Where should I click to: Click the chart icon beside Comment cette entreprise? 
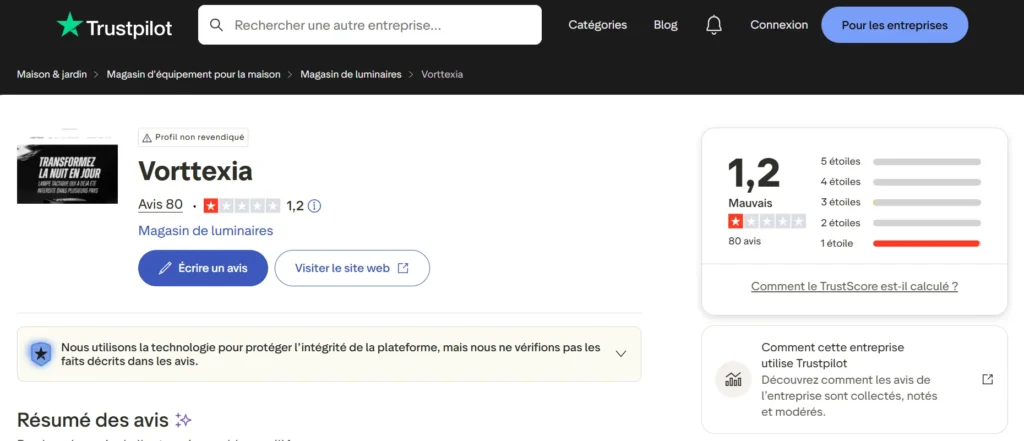click(733, 379)
